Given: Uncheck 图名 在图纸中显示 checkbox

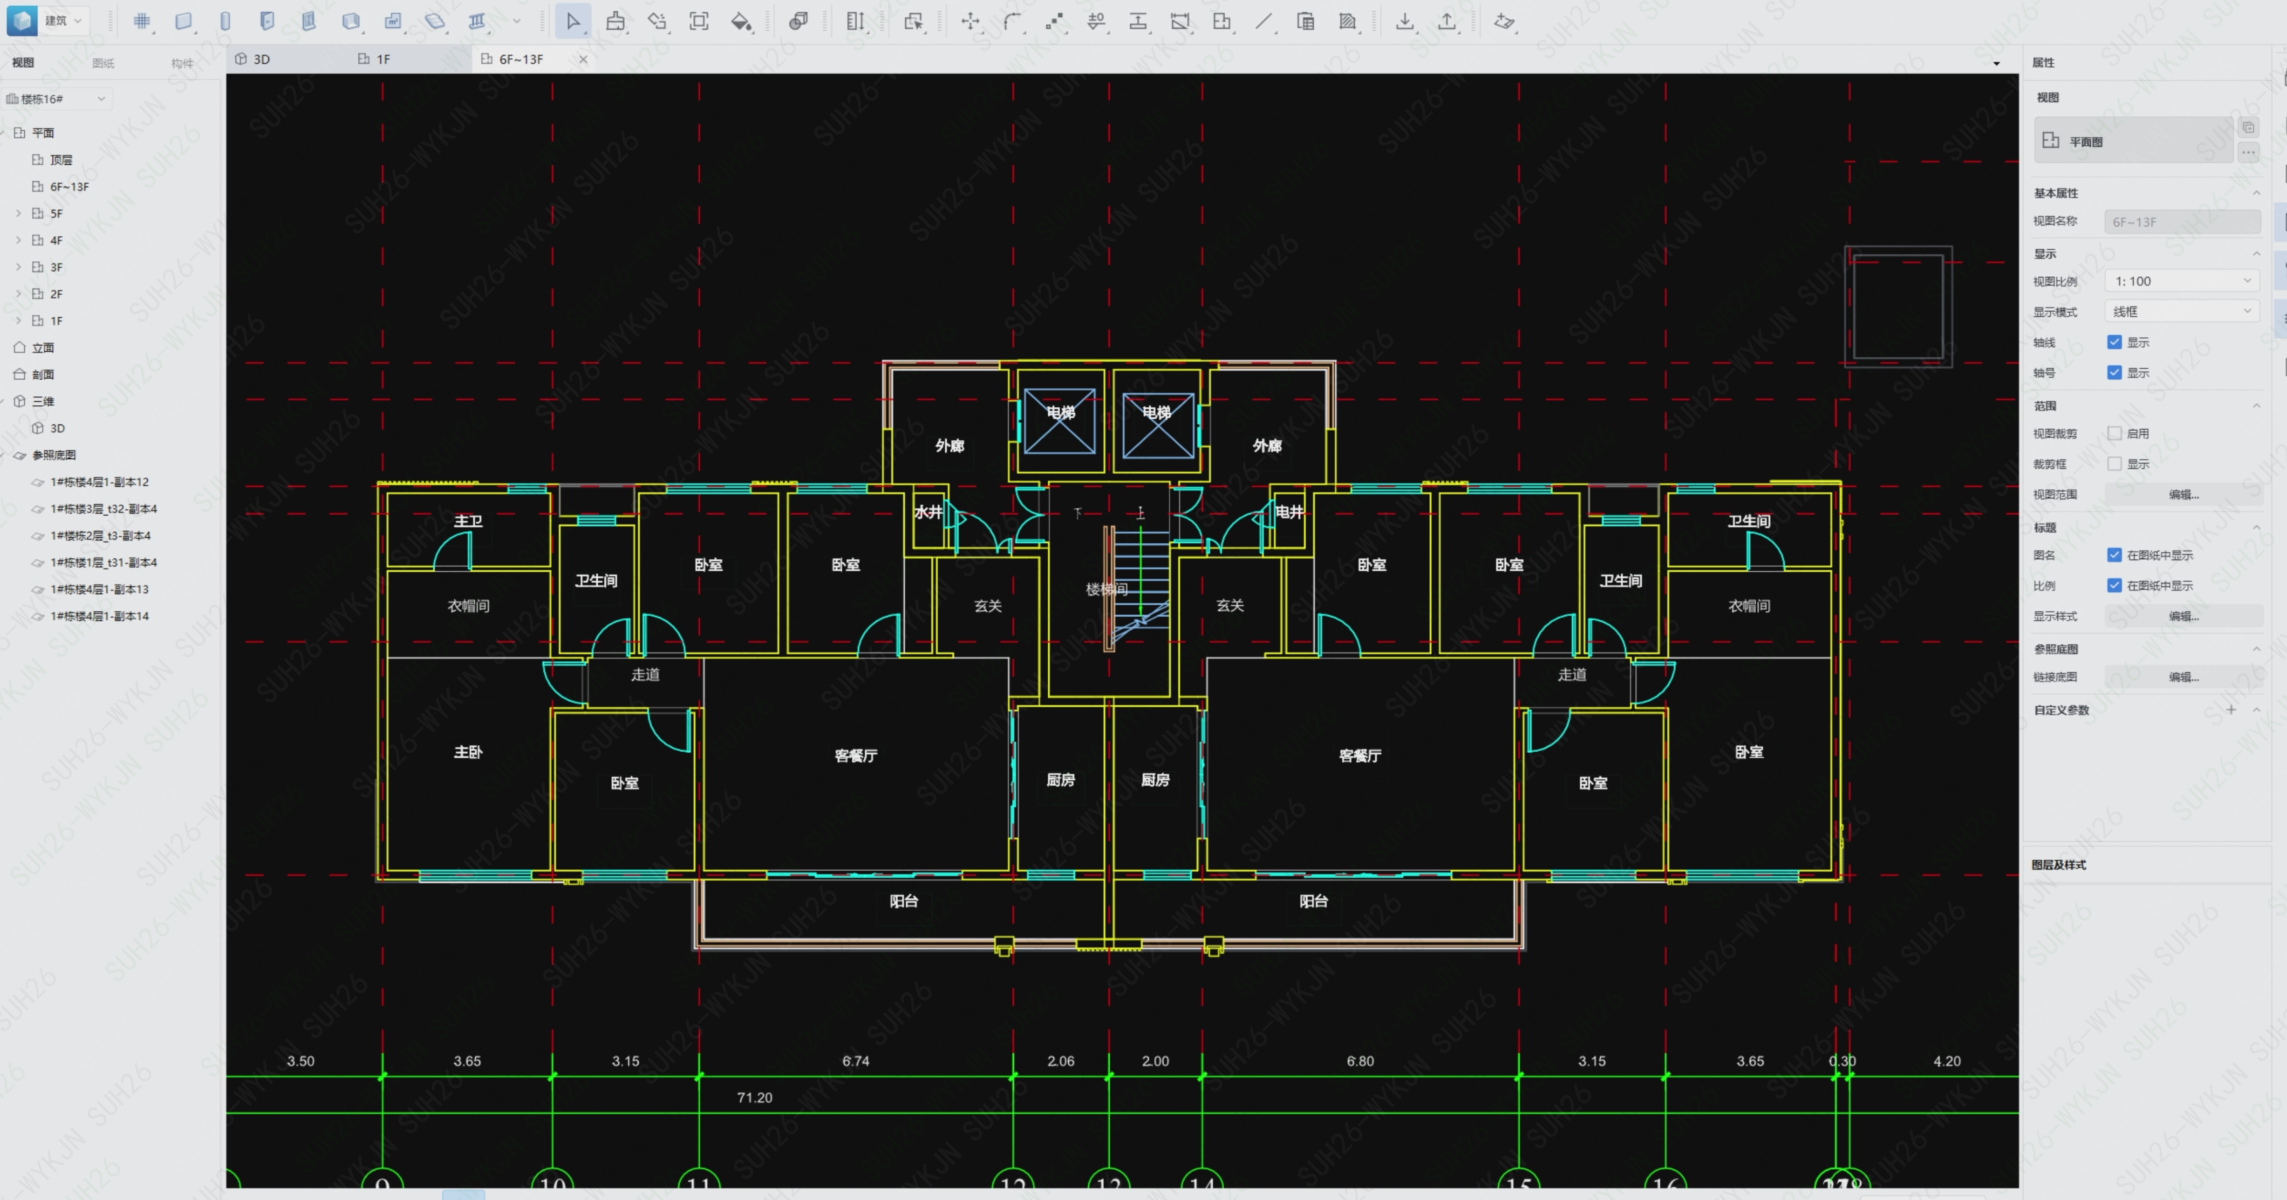Looking at the screenshot, I should point(2114,555).
